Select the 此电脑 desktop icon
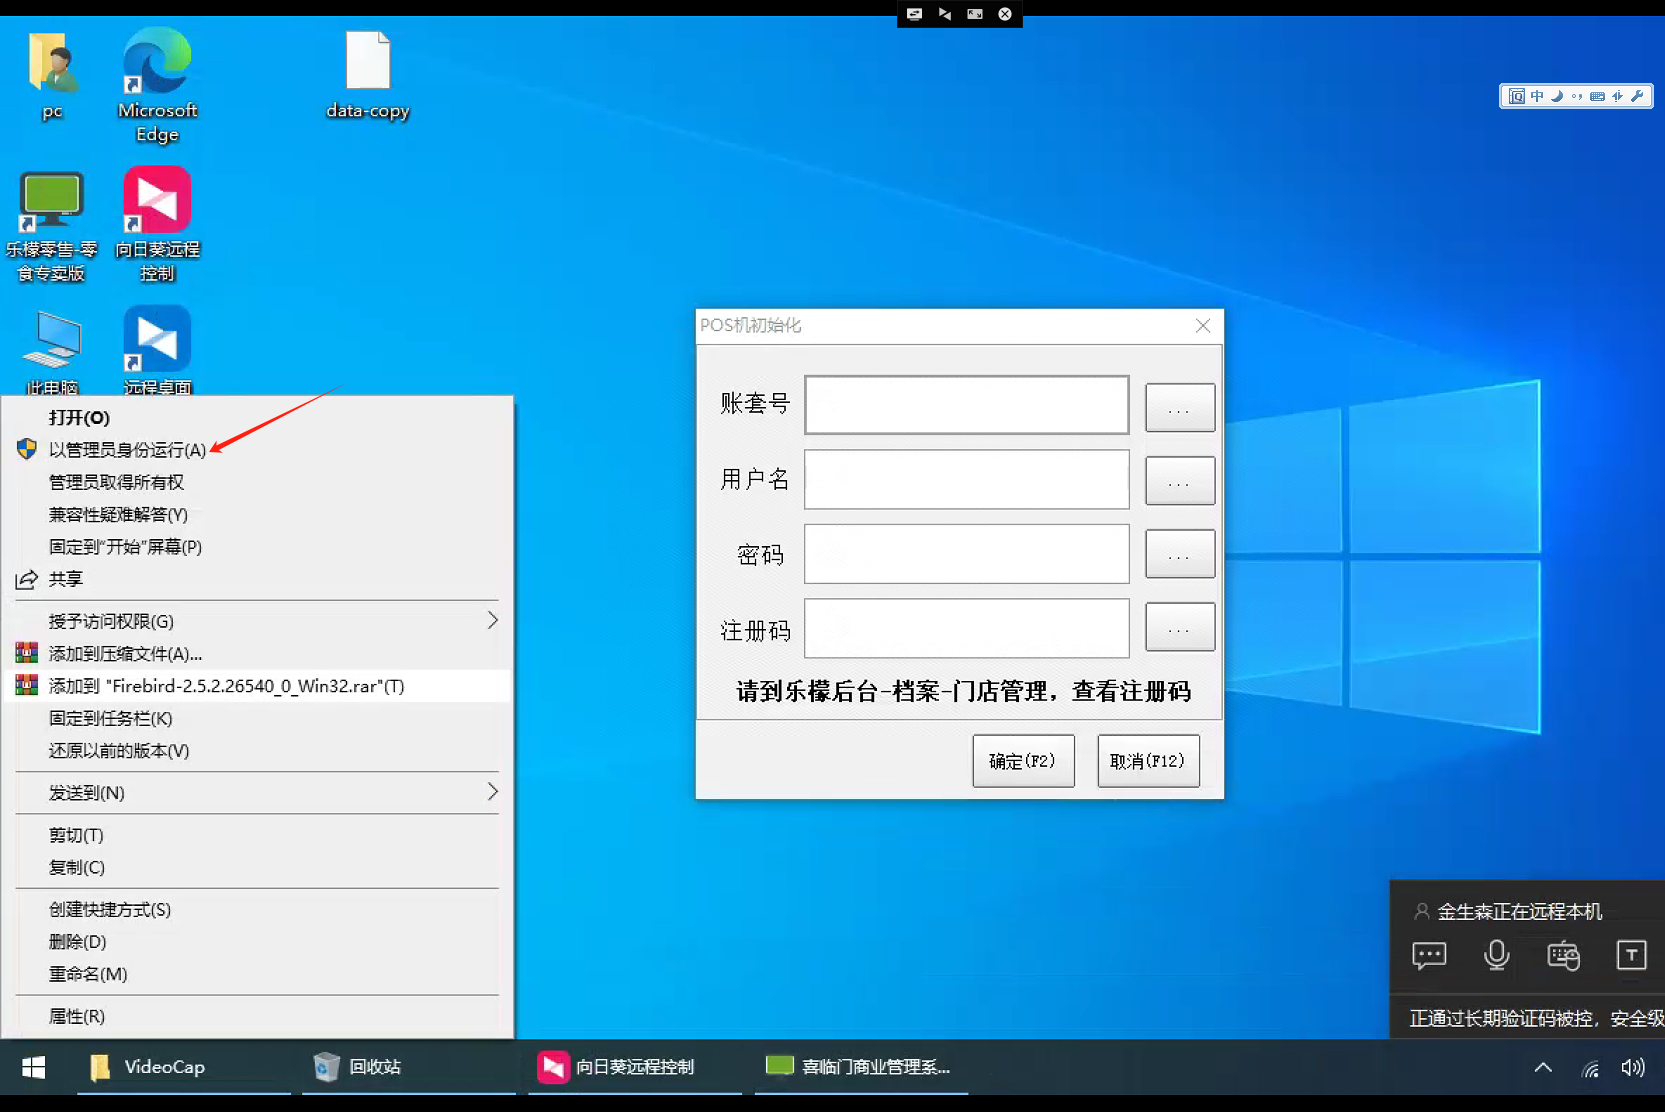The height and width of the screenshot is (1112, 1665). point(52,352)
